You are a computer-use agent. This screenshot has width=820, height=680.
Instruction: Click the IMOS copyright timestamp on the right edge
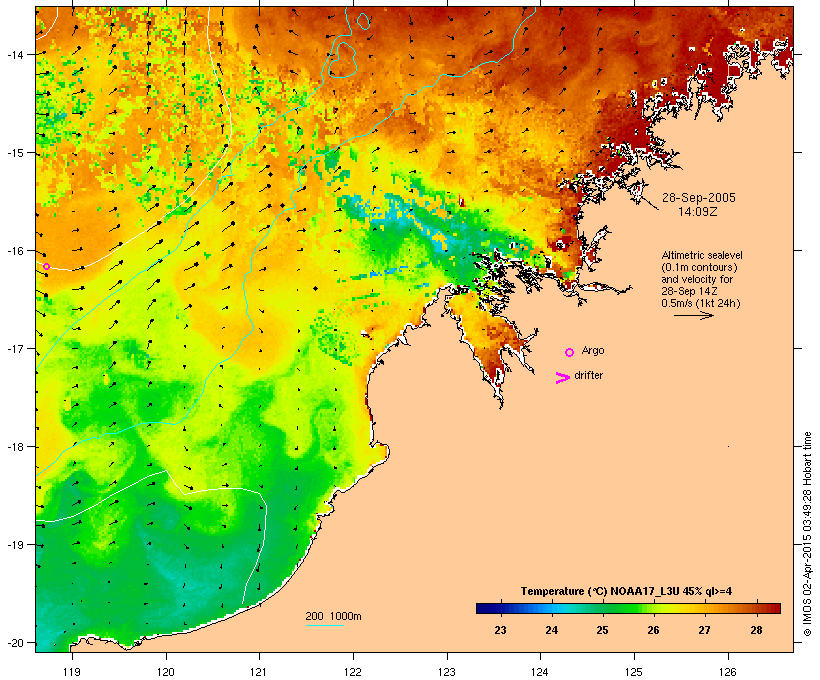(x=807, y=534)
